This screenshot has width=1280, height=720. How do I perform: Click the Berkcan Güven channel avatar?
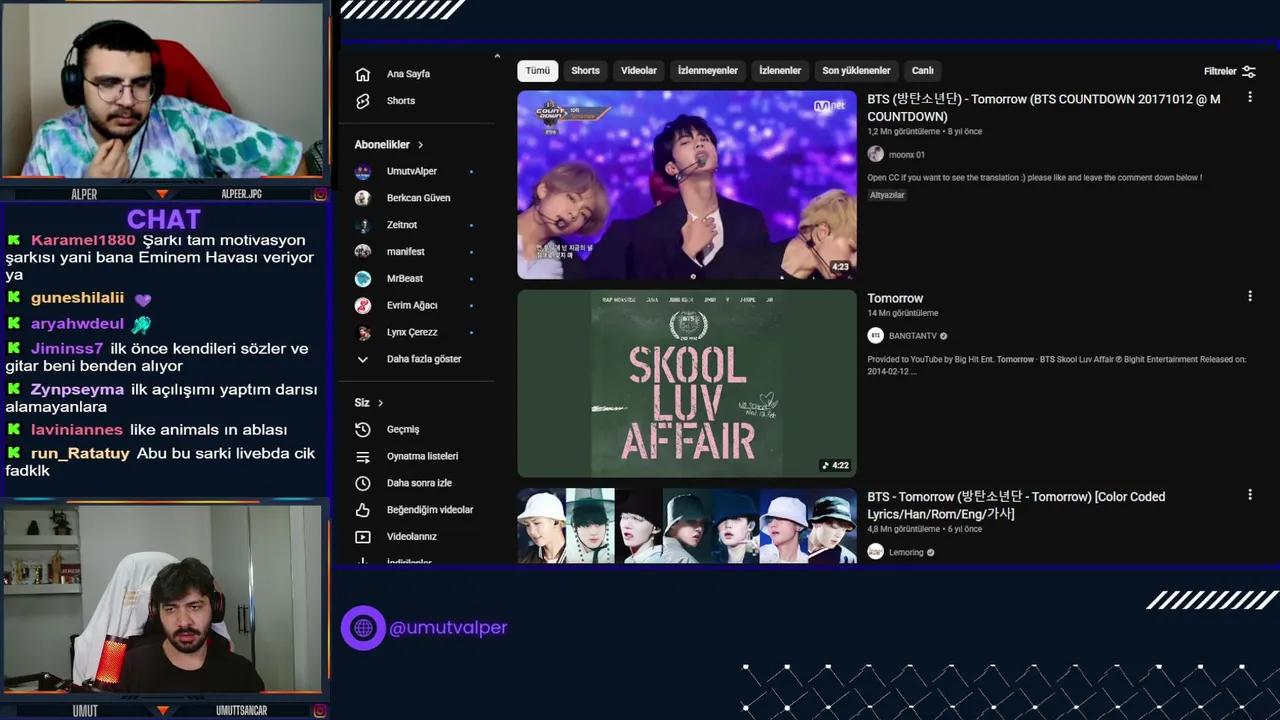(363, 198)
